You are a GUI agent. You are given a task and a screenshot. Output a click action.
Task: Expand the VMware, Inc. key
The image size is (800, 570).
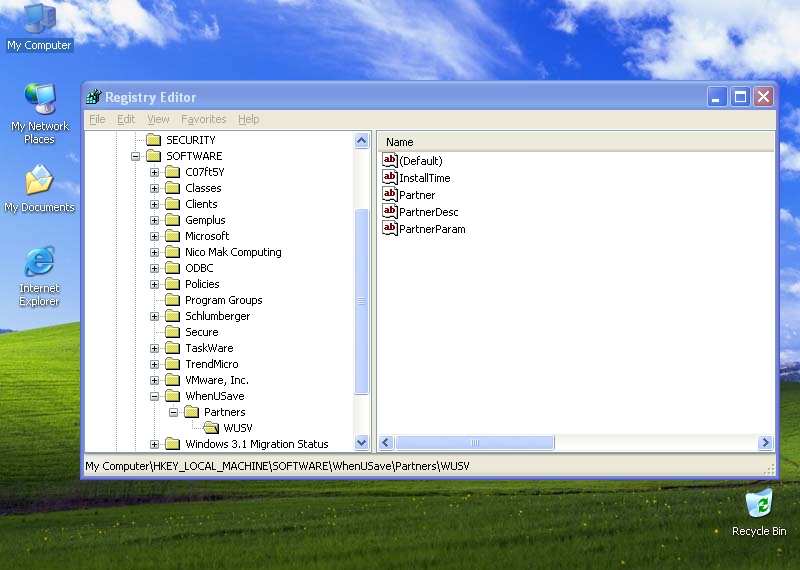coord(154,380)
